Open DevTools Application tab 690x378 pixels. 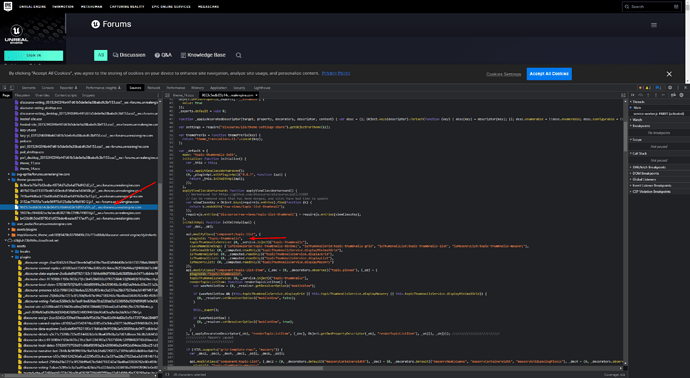coord(218,88)
